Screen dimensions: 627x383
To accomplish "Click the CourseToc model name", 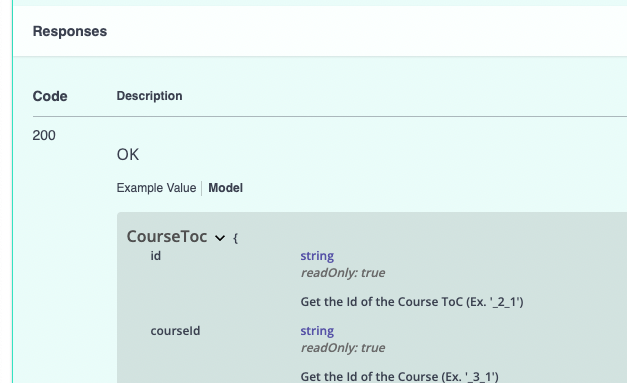I will point(167,236).
